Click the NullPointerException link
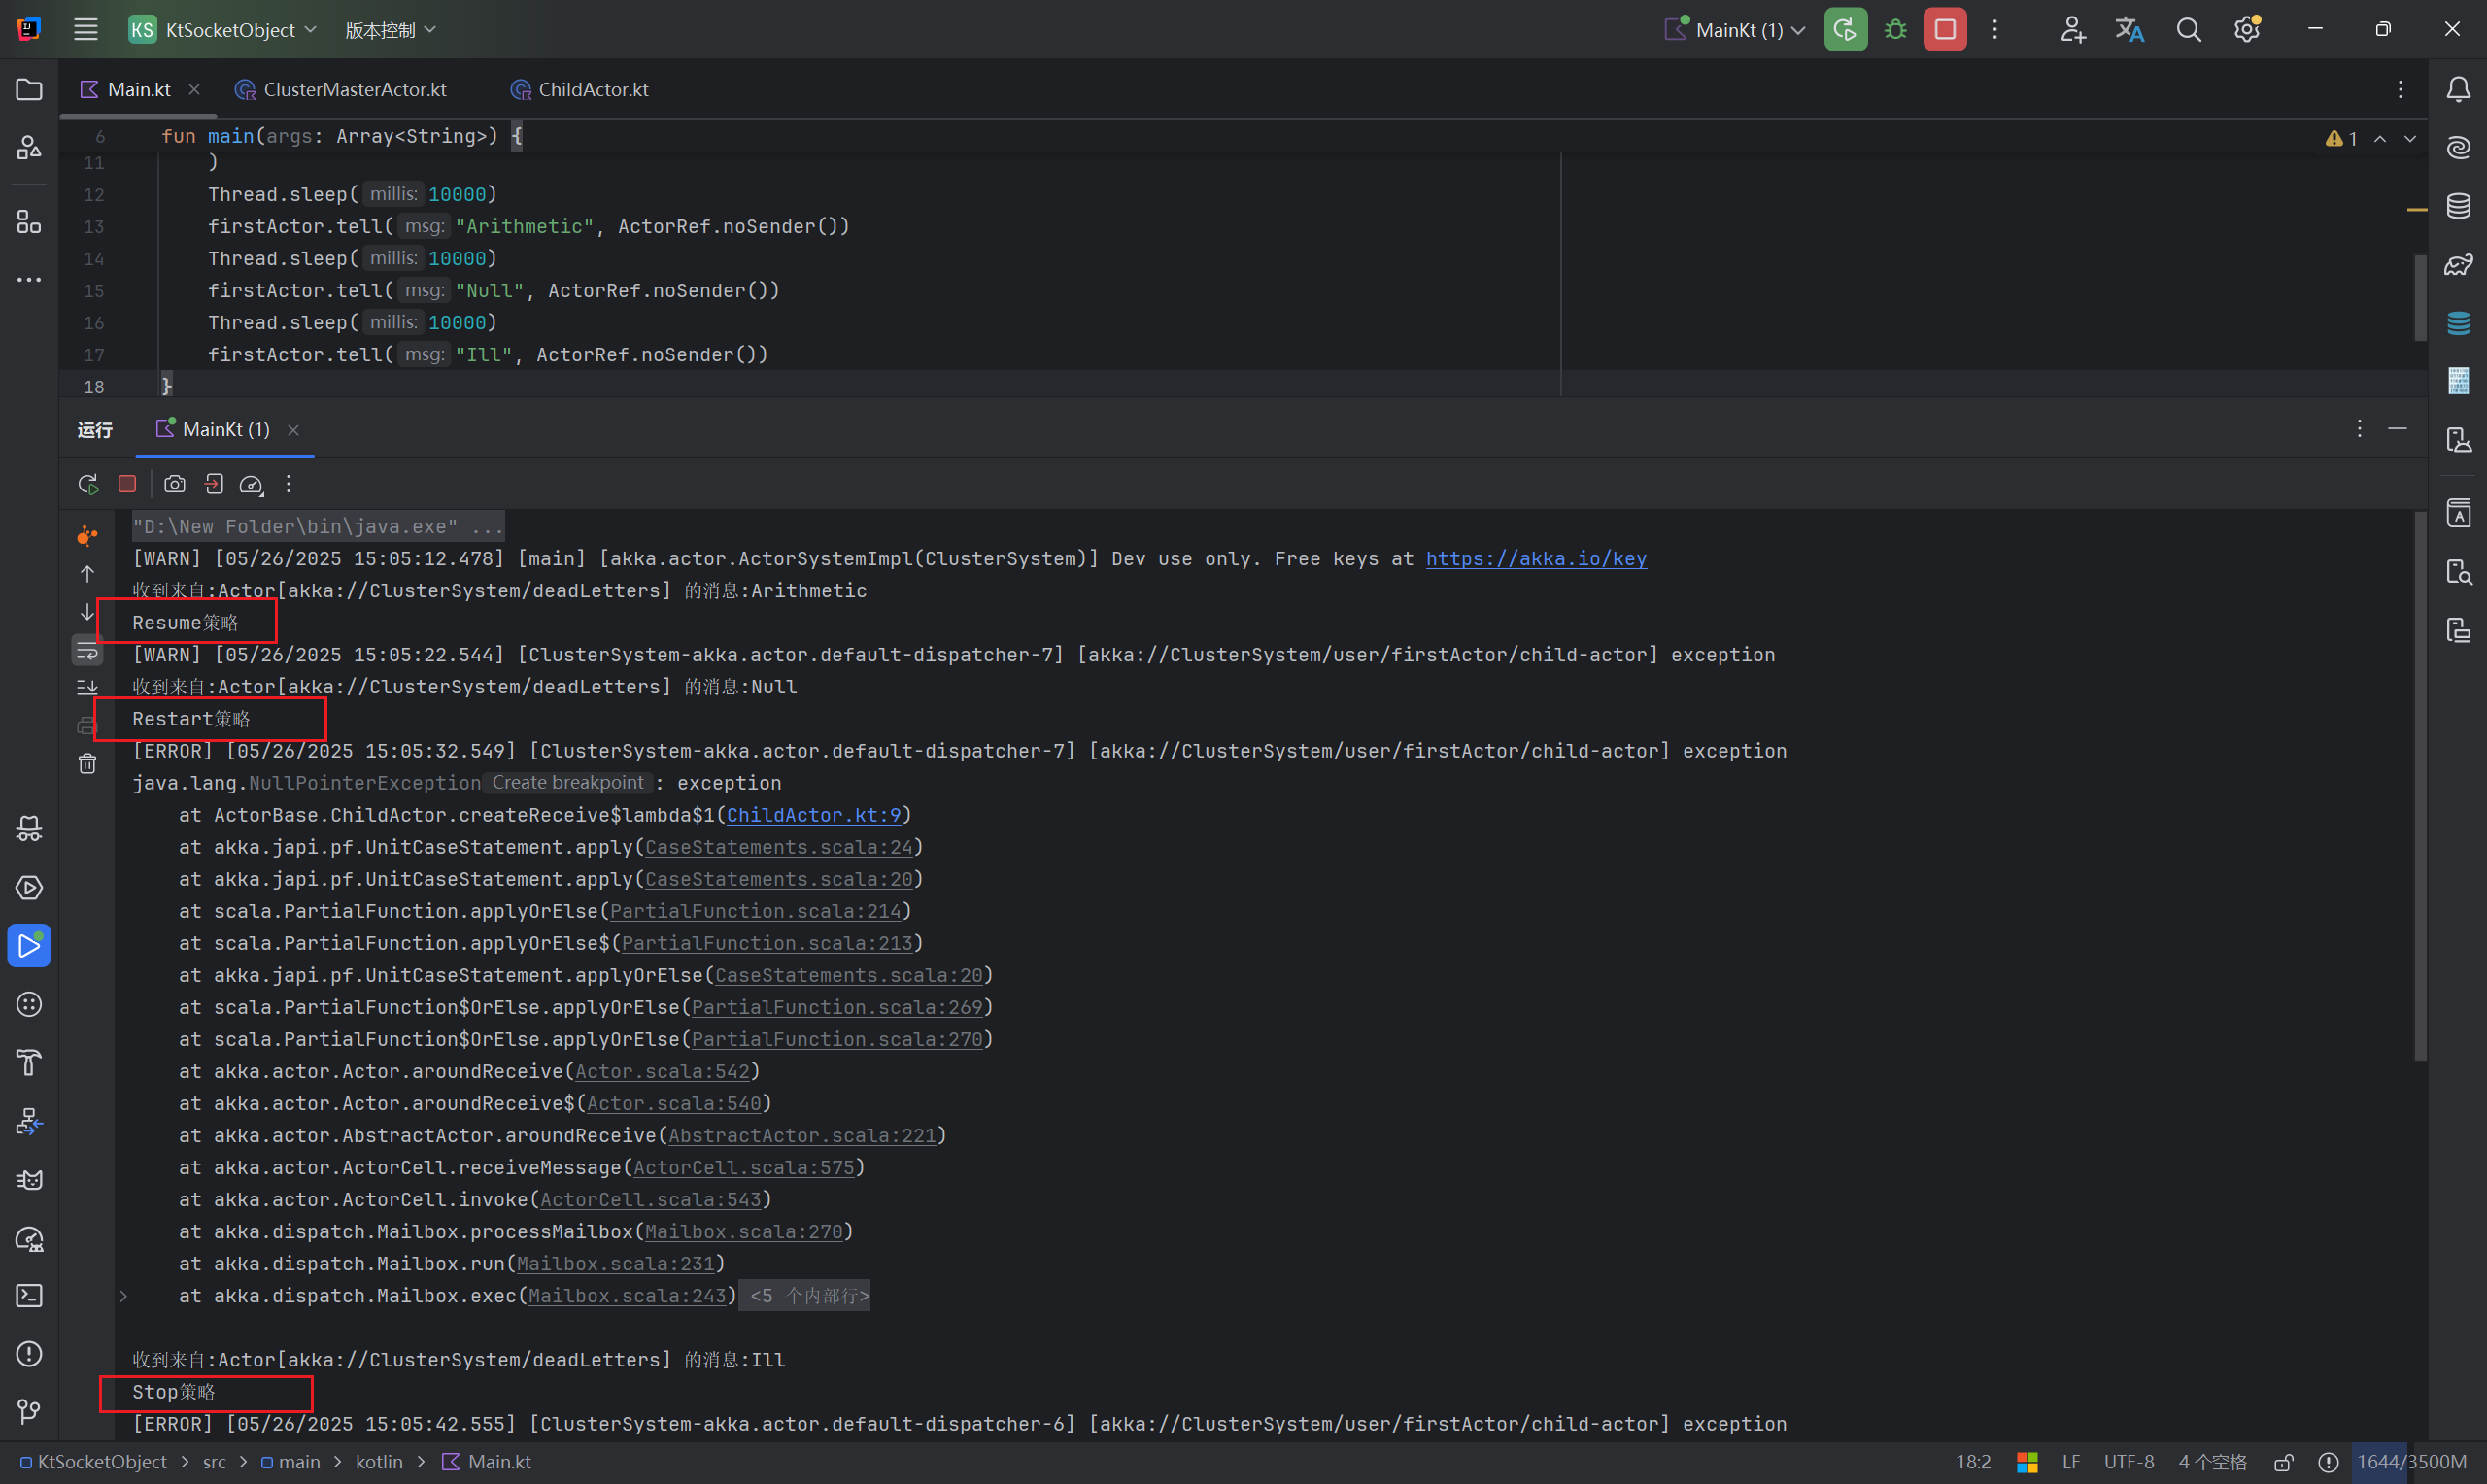This screenshot has height=1484, width=2487. pyautogui.click(x=365, y=783)
